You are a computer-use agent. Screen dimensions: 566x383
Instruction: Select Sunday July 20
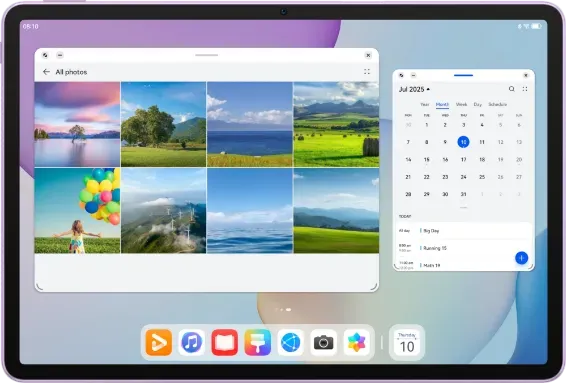click(x=519, y=159)
